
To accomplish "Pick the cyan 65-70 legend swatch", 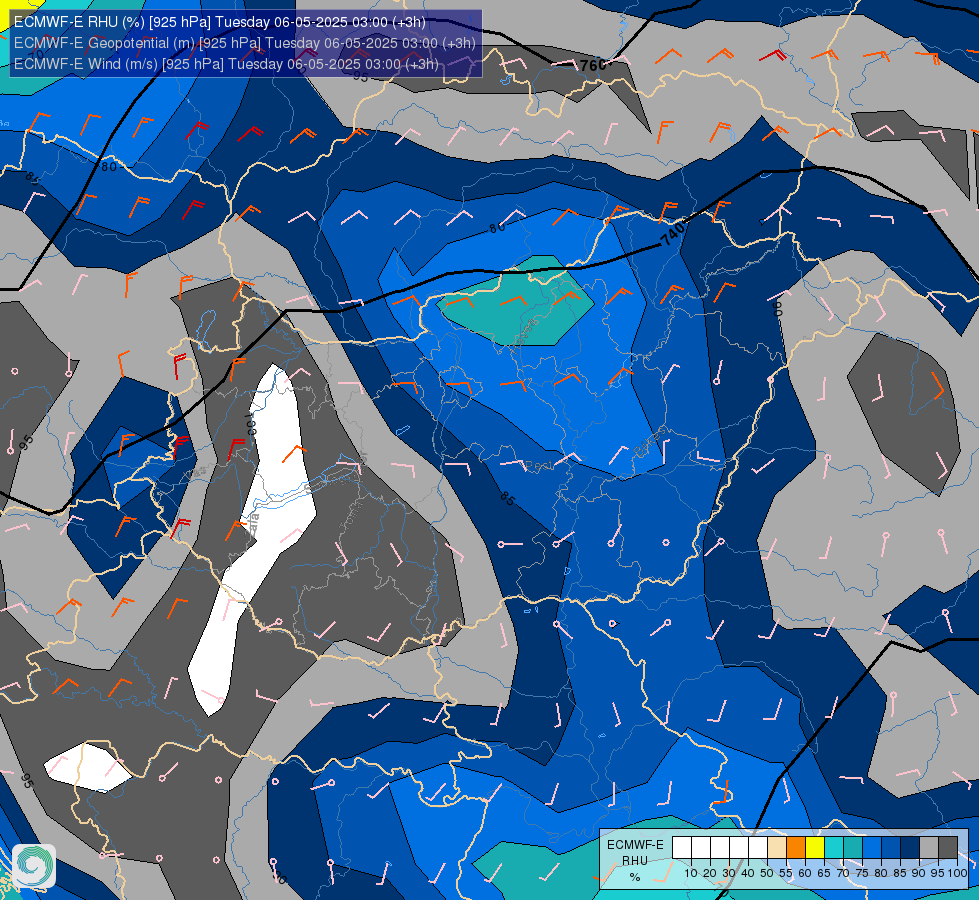I will tap(834, 847).
